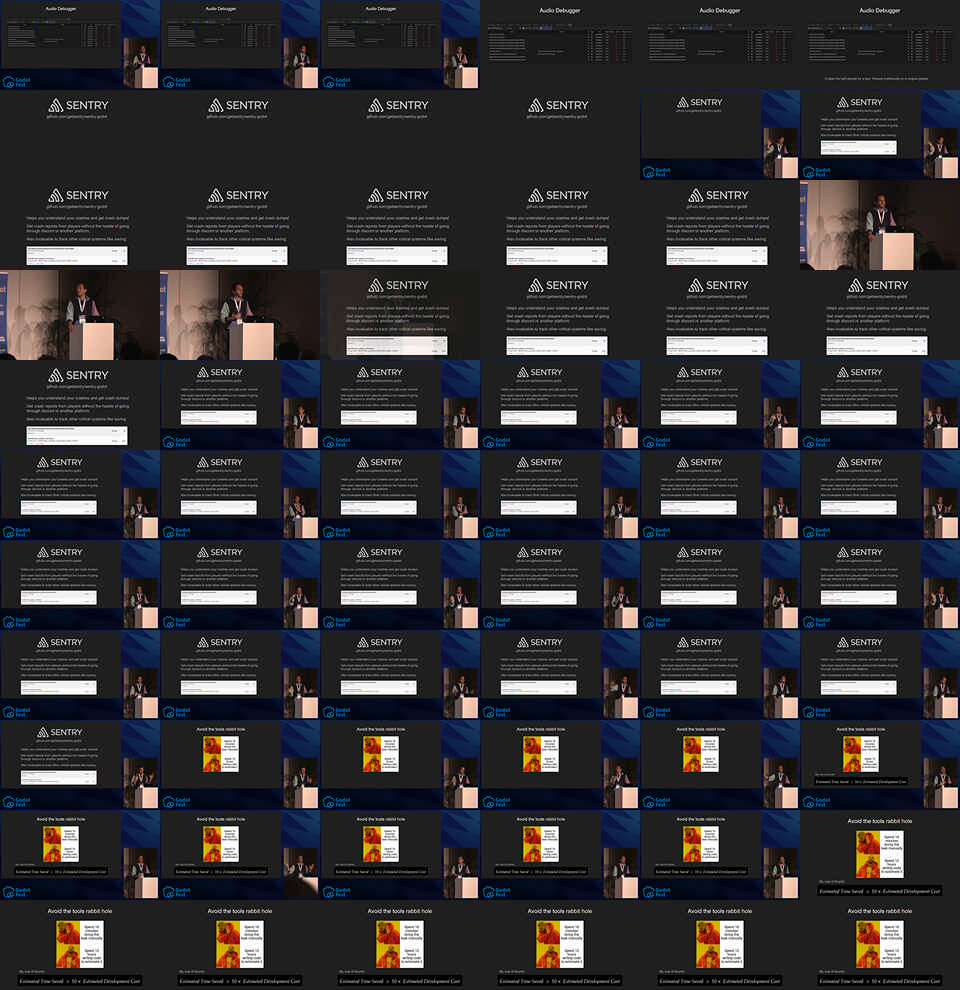Select the first full-screen Audio Debugger frame
The image size is (960, 990).
point(560,45)
